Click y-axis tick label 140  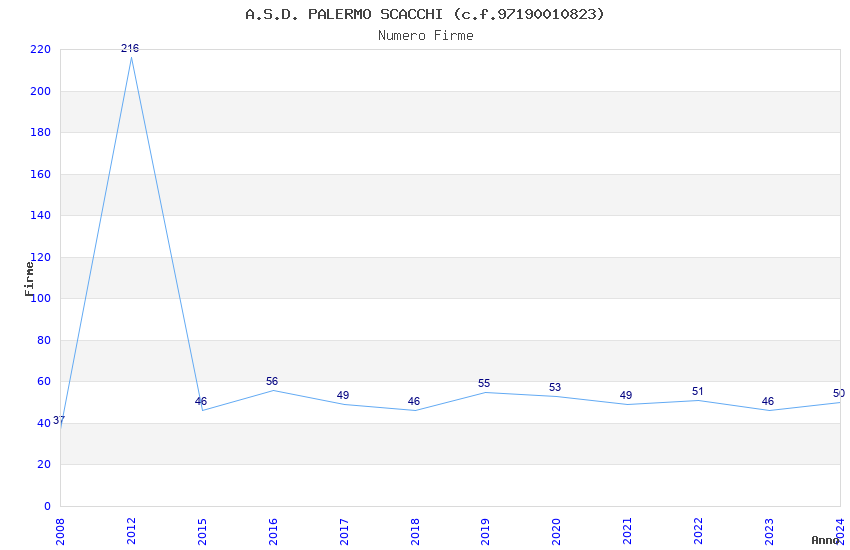pyautogui.click(x=41, y=216)
